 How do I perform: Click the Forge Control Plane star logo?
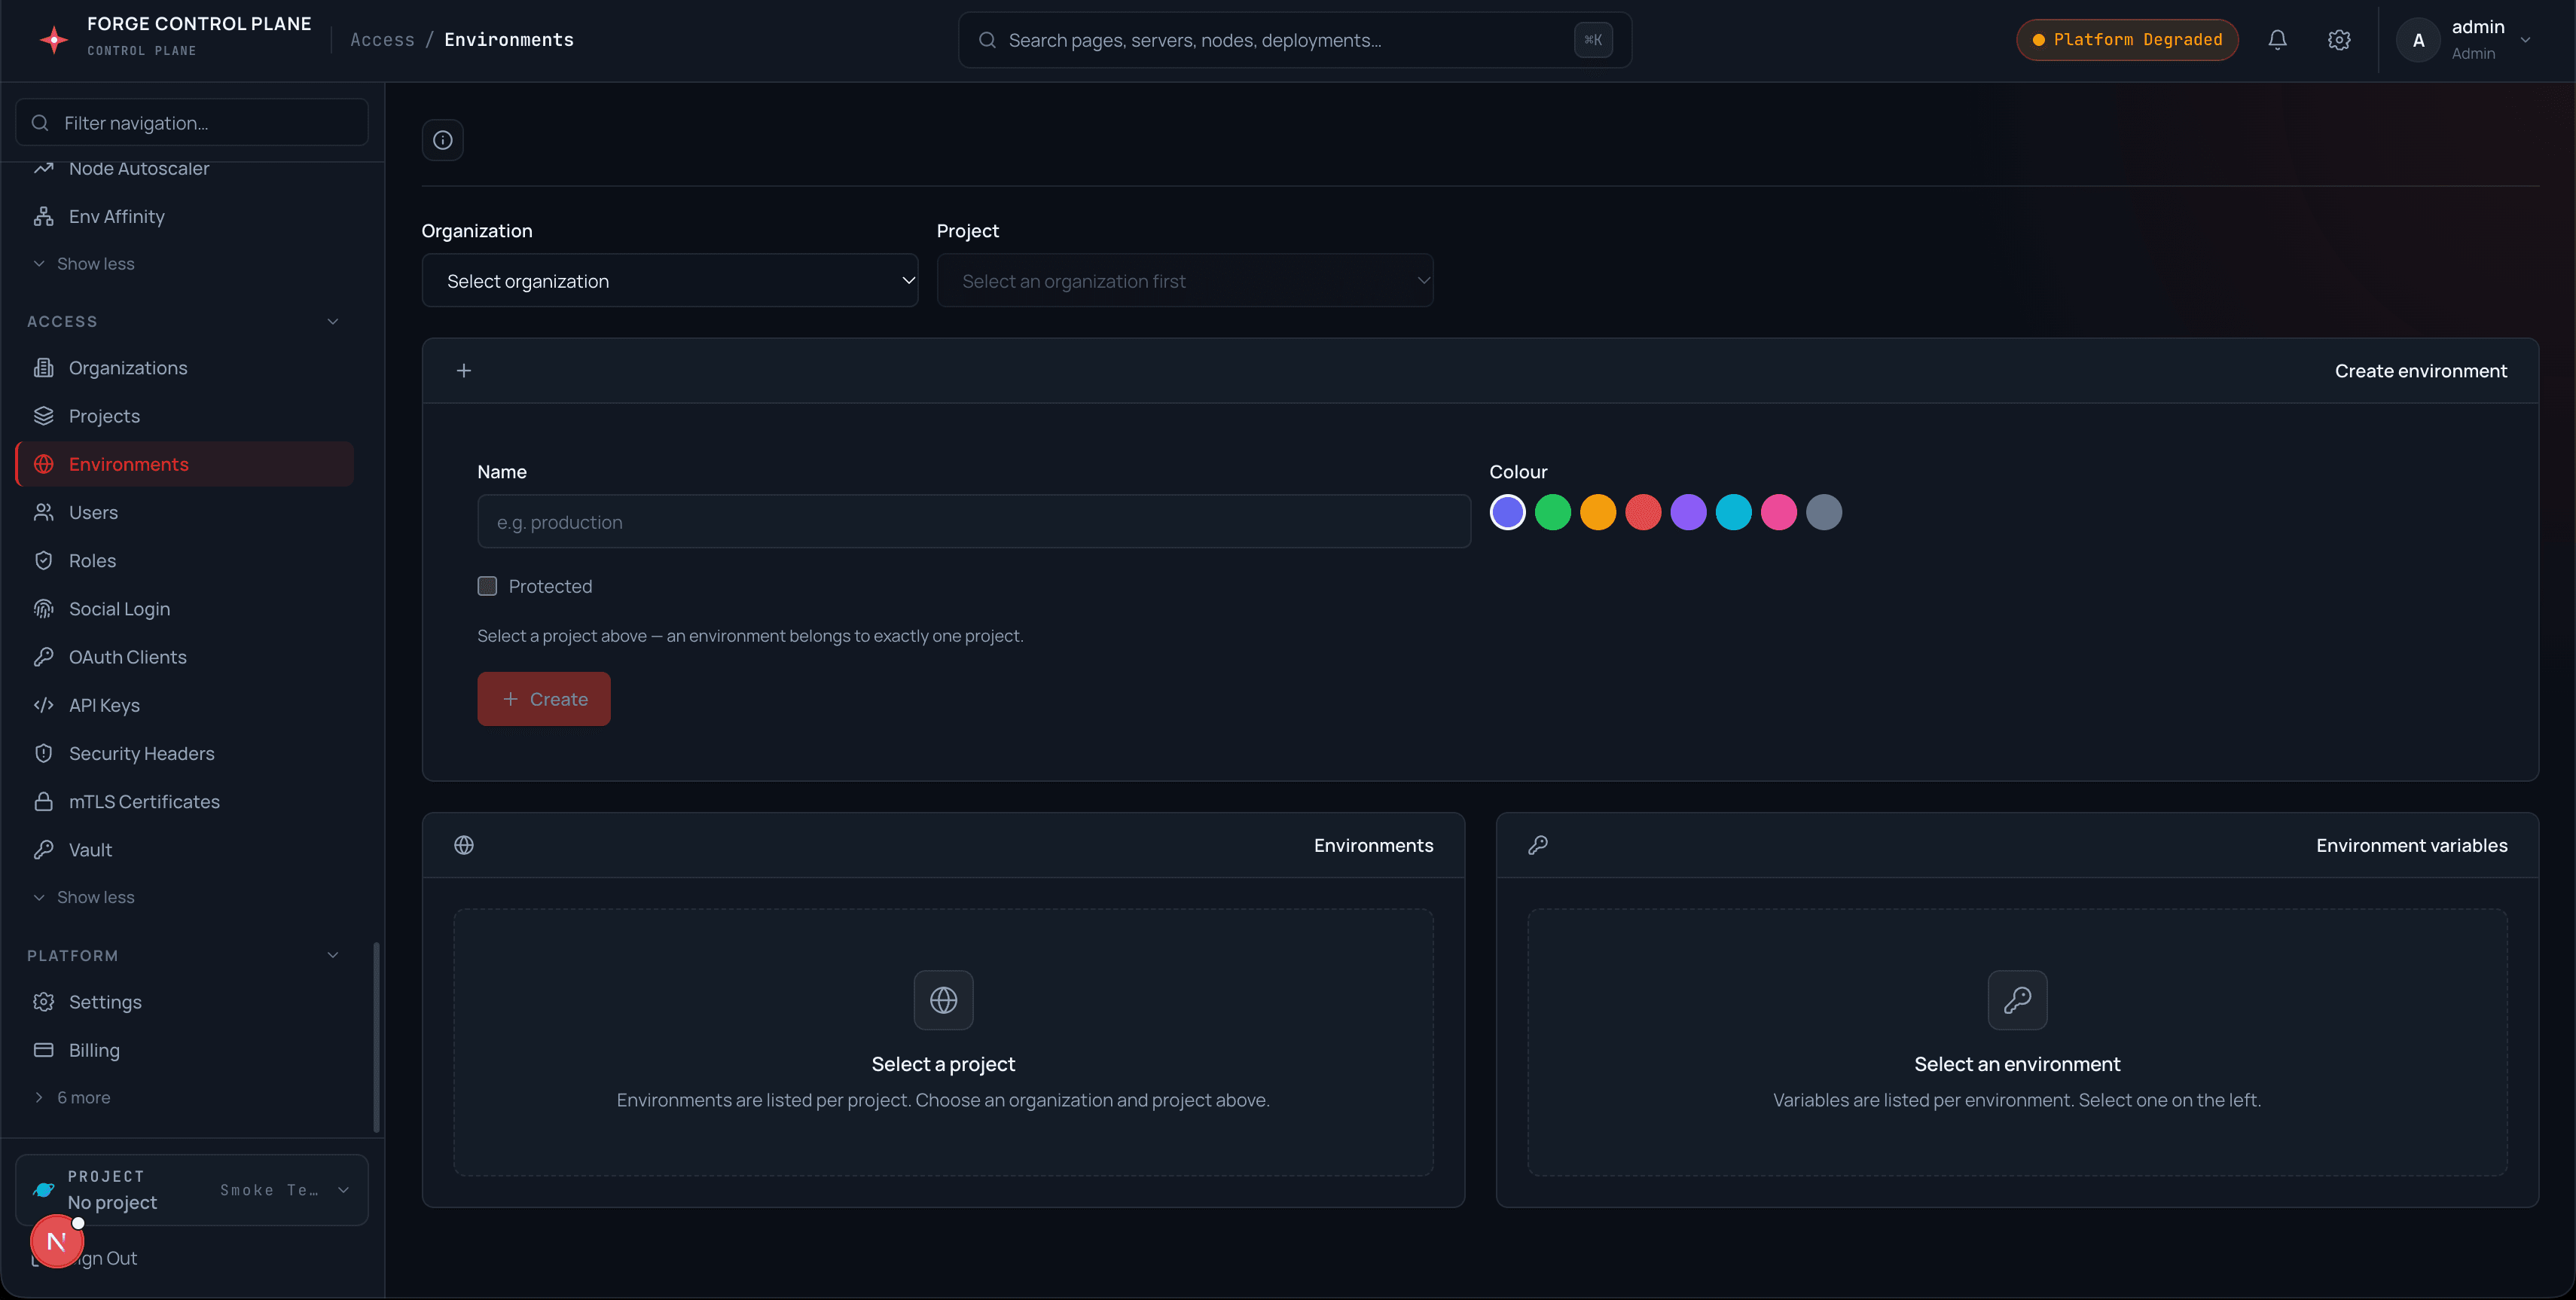[x=53, y=40]
